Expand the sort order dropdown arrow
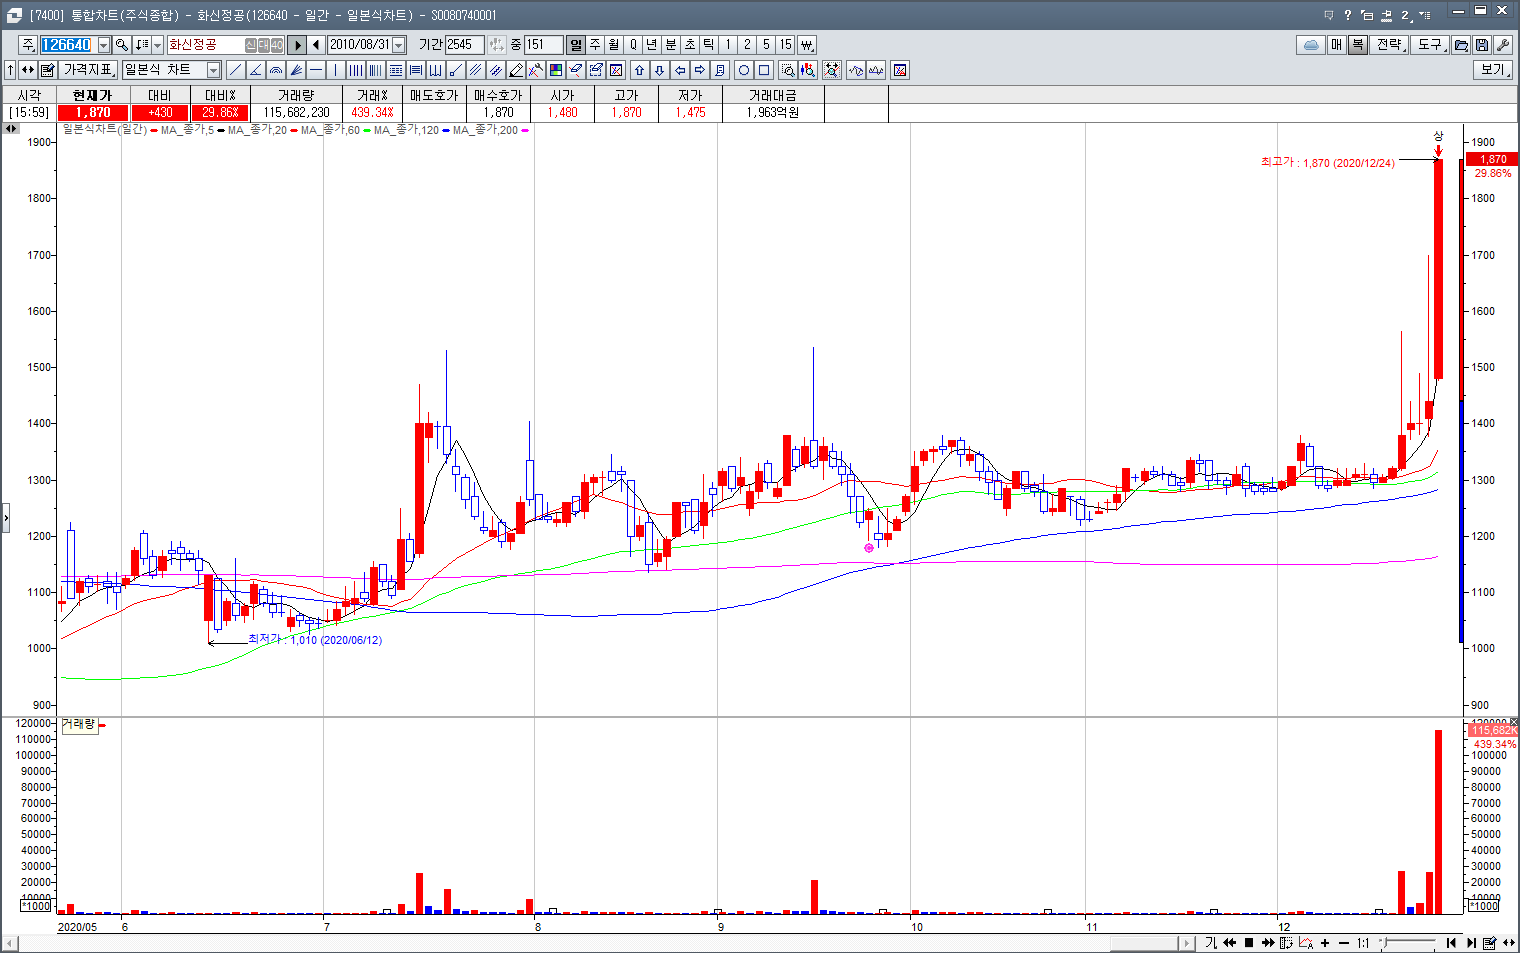The height and width of the screenshot is (953, 1520). 157,45
